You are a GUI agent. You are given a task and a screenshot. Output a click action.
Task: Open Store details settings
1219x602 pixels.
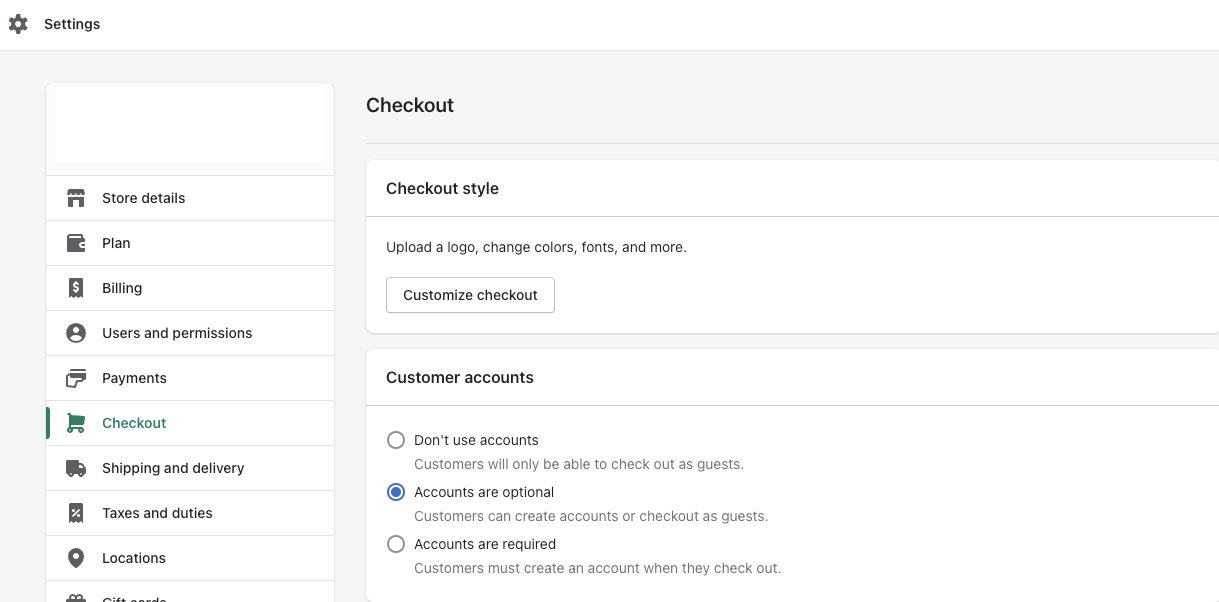click(x=143, y=197)
